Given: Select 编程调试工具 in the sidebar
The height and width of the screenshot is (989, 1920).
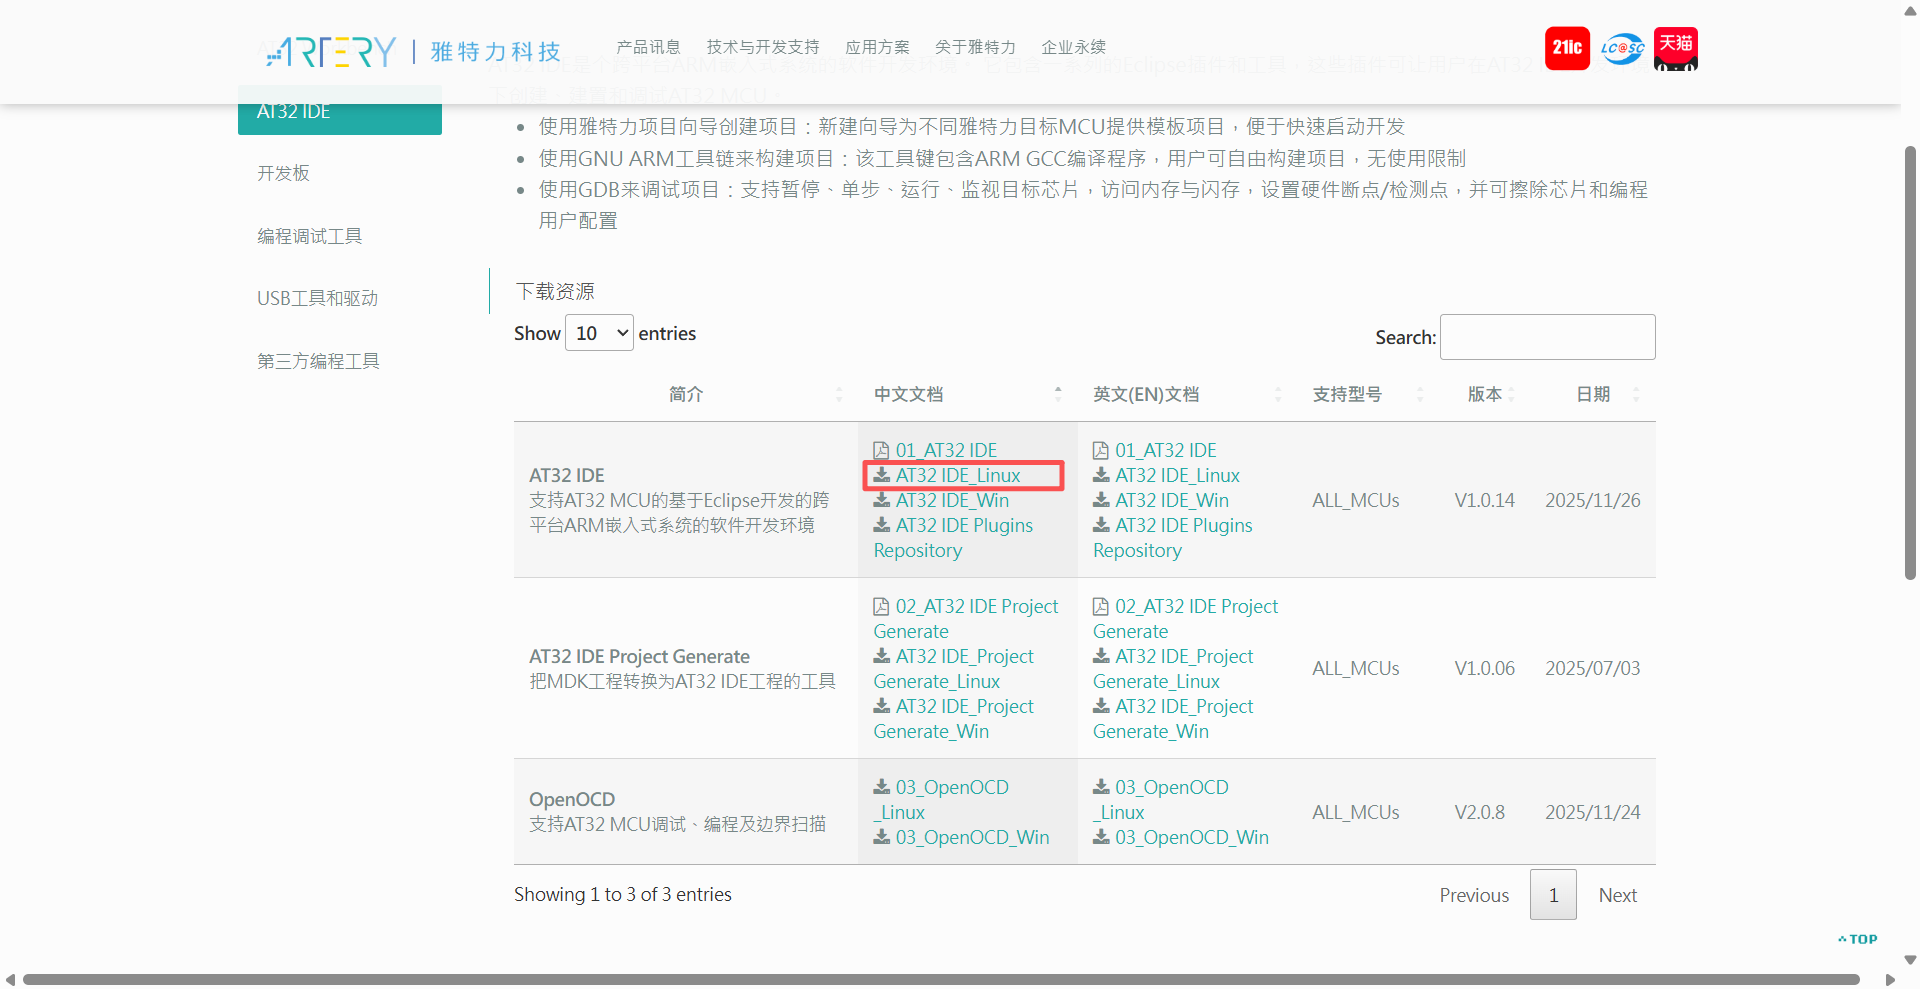Looking at the screenshot, I should 310,236.
